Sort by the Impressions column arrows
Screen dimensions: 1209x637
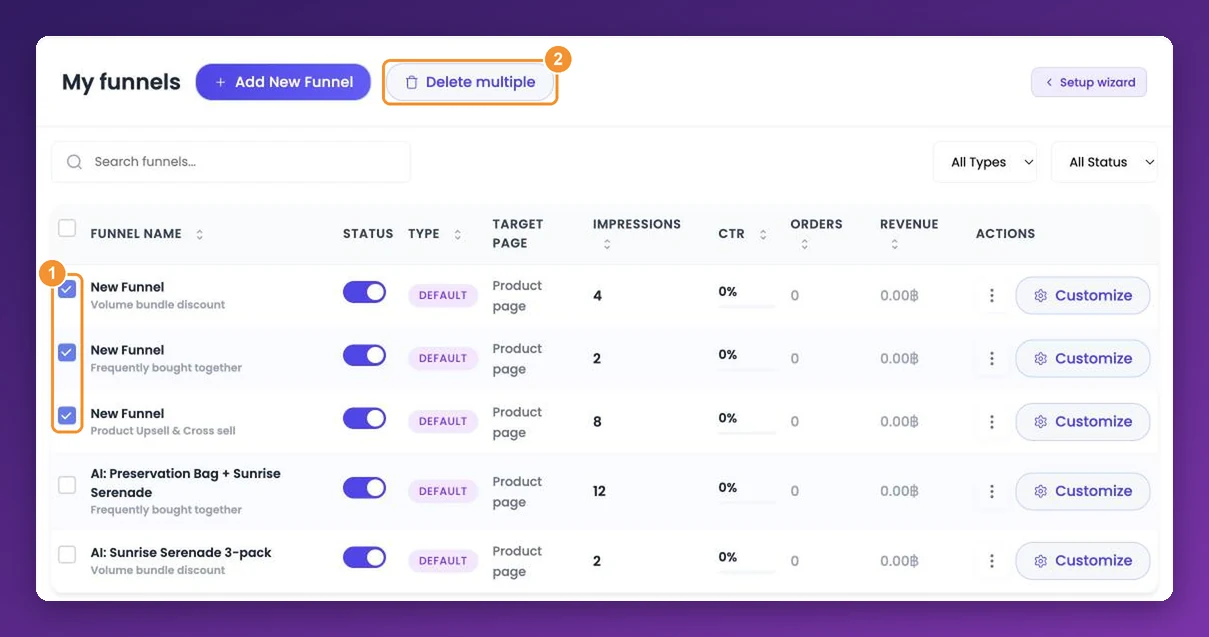606,244
